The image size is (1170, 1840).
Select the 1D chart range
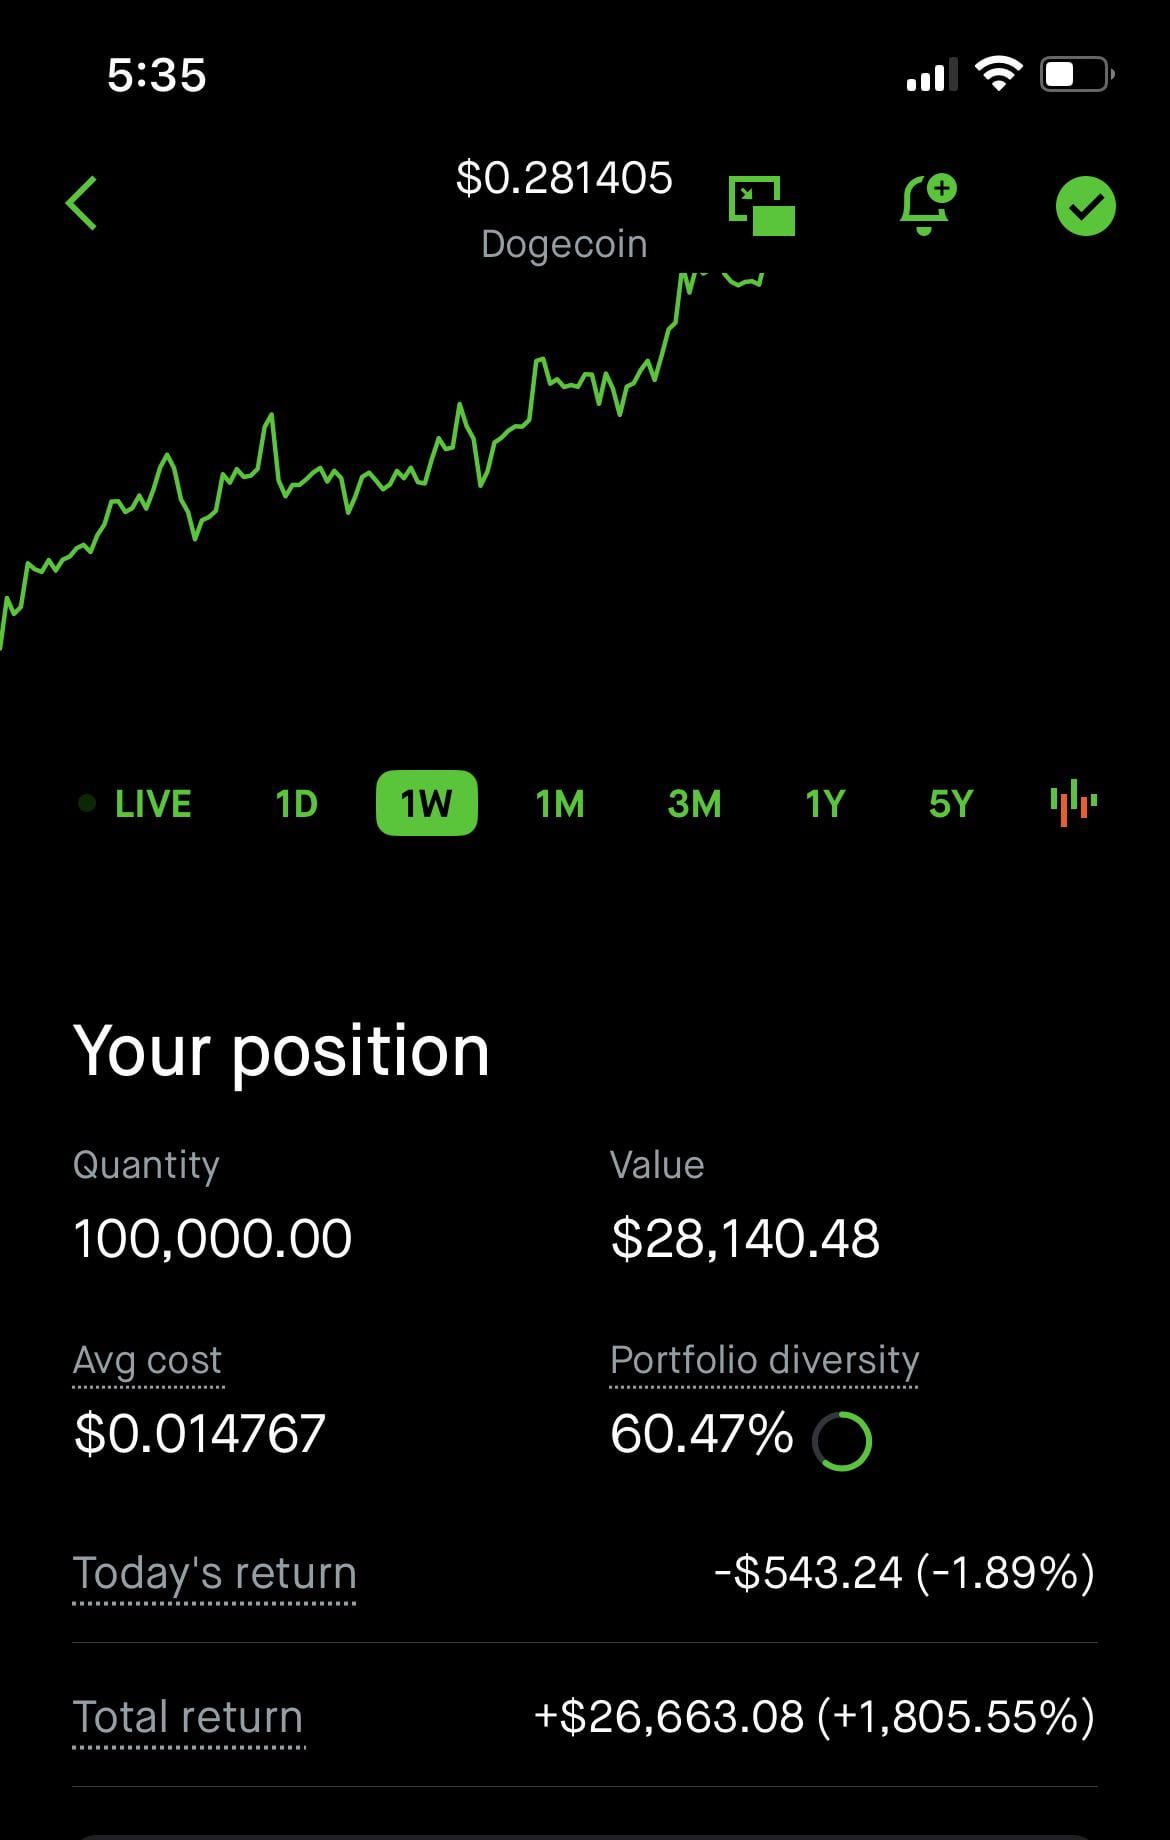tap(296, 804)
